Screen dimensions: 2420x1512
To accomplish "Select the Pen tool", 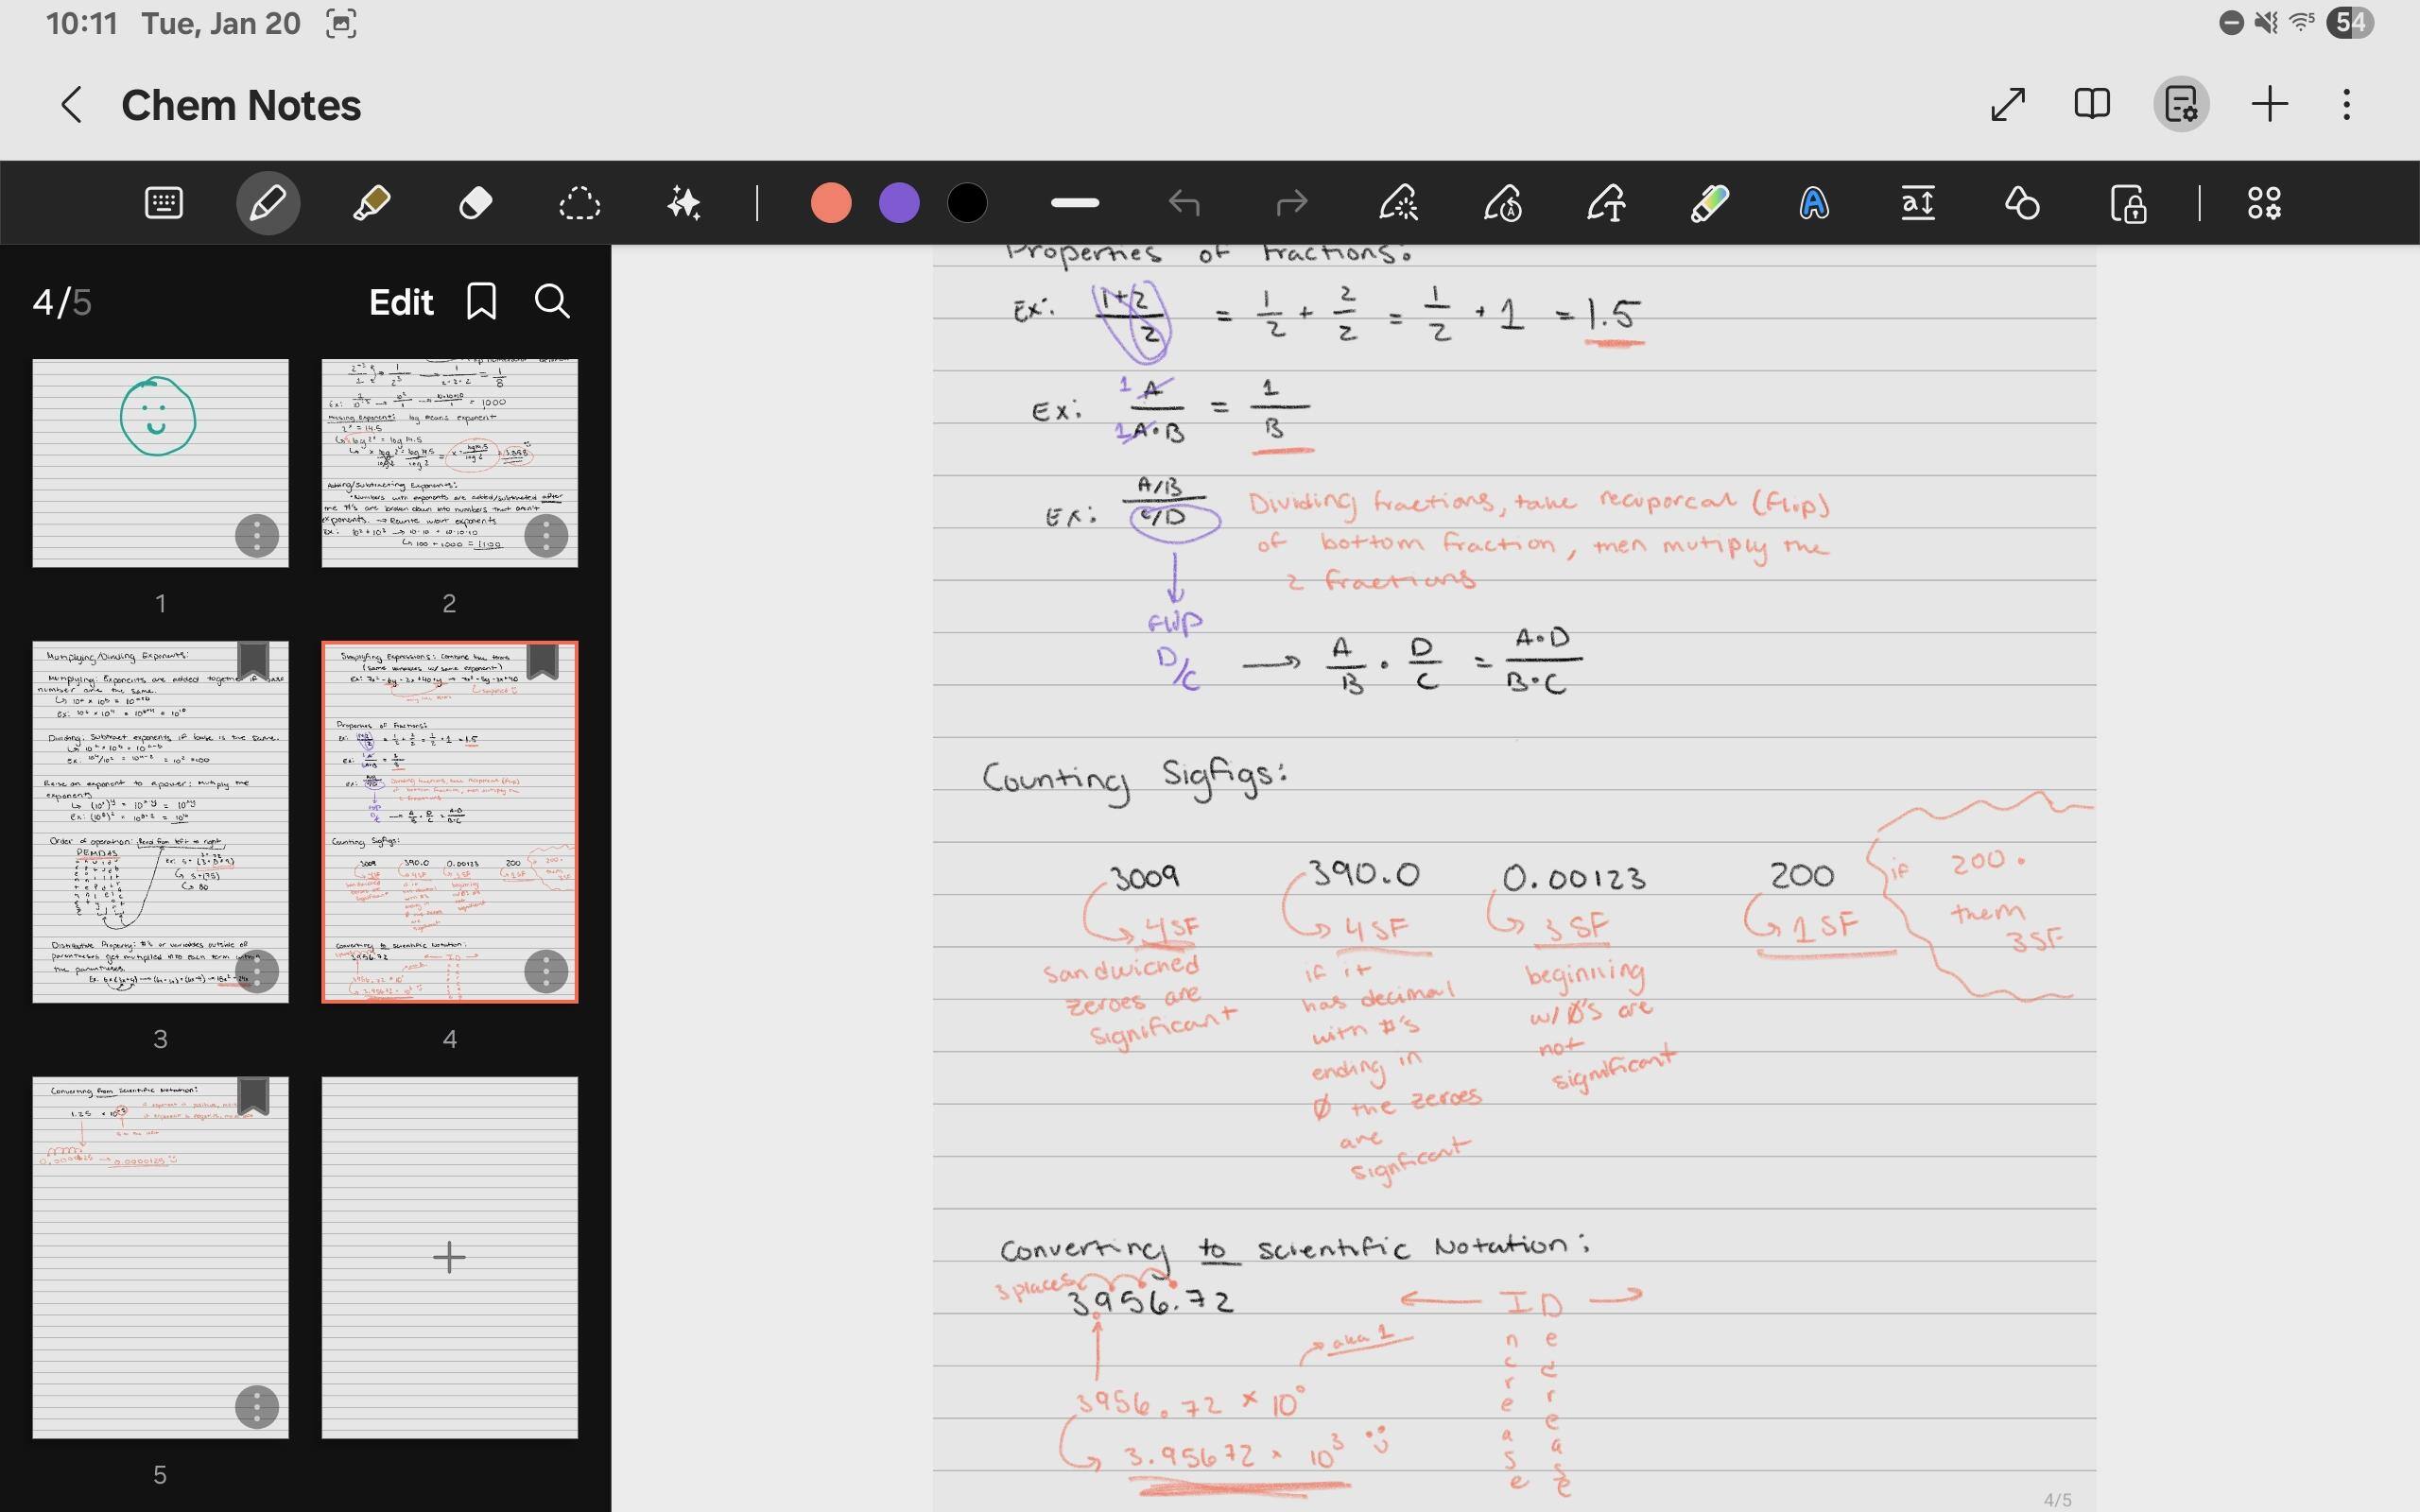I will click(x=267, y=204).
